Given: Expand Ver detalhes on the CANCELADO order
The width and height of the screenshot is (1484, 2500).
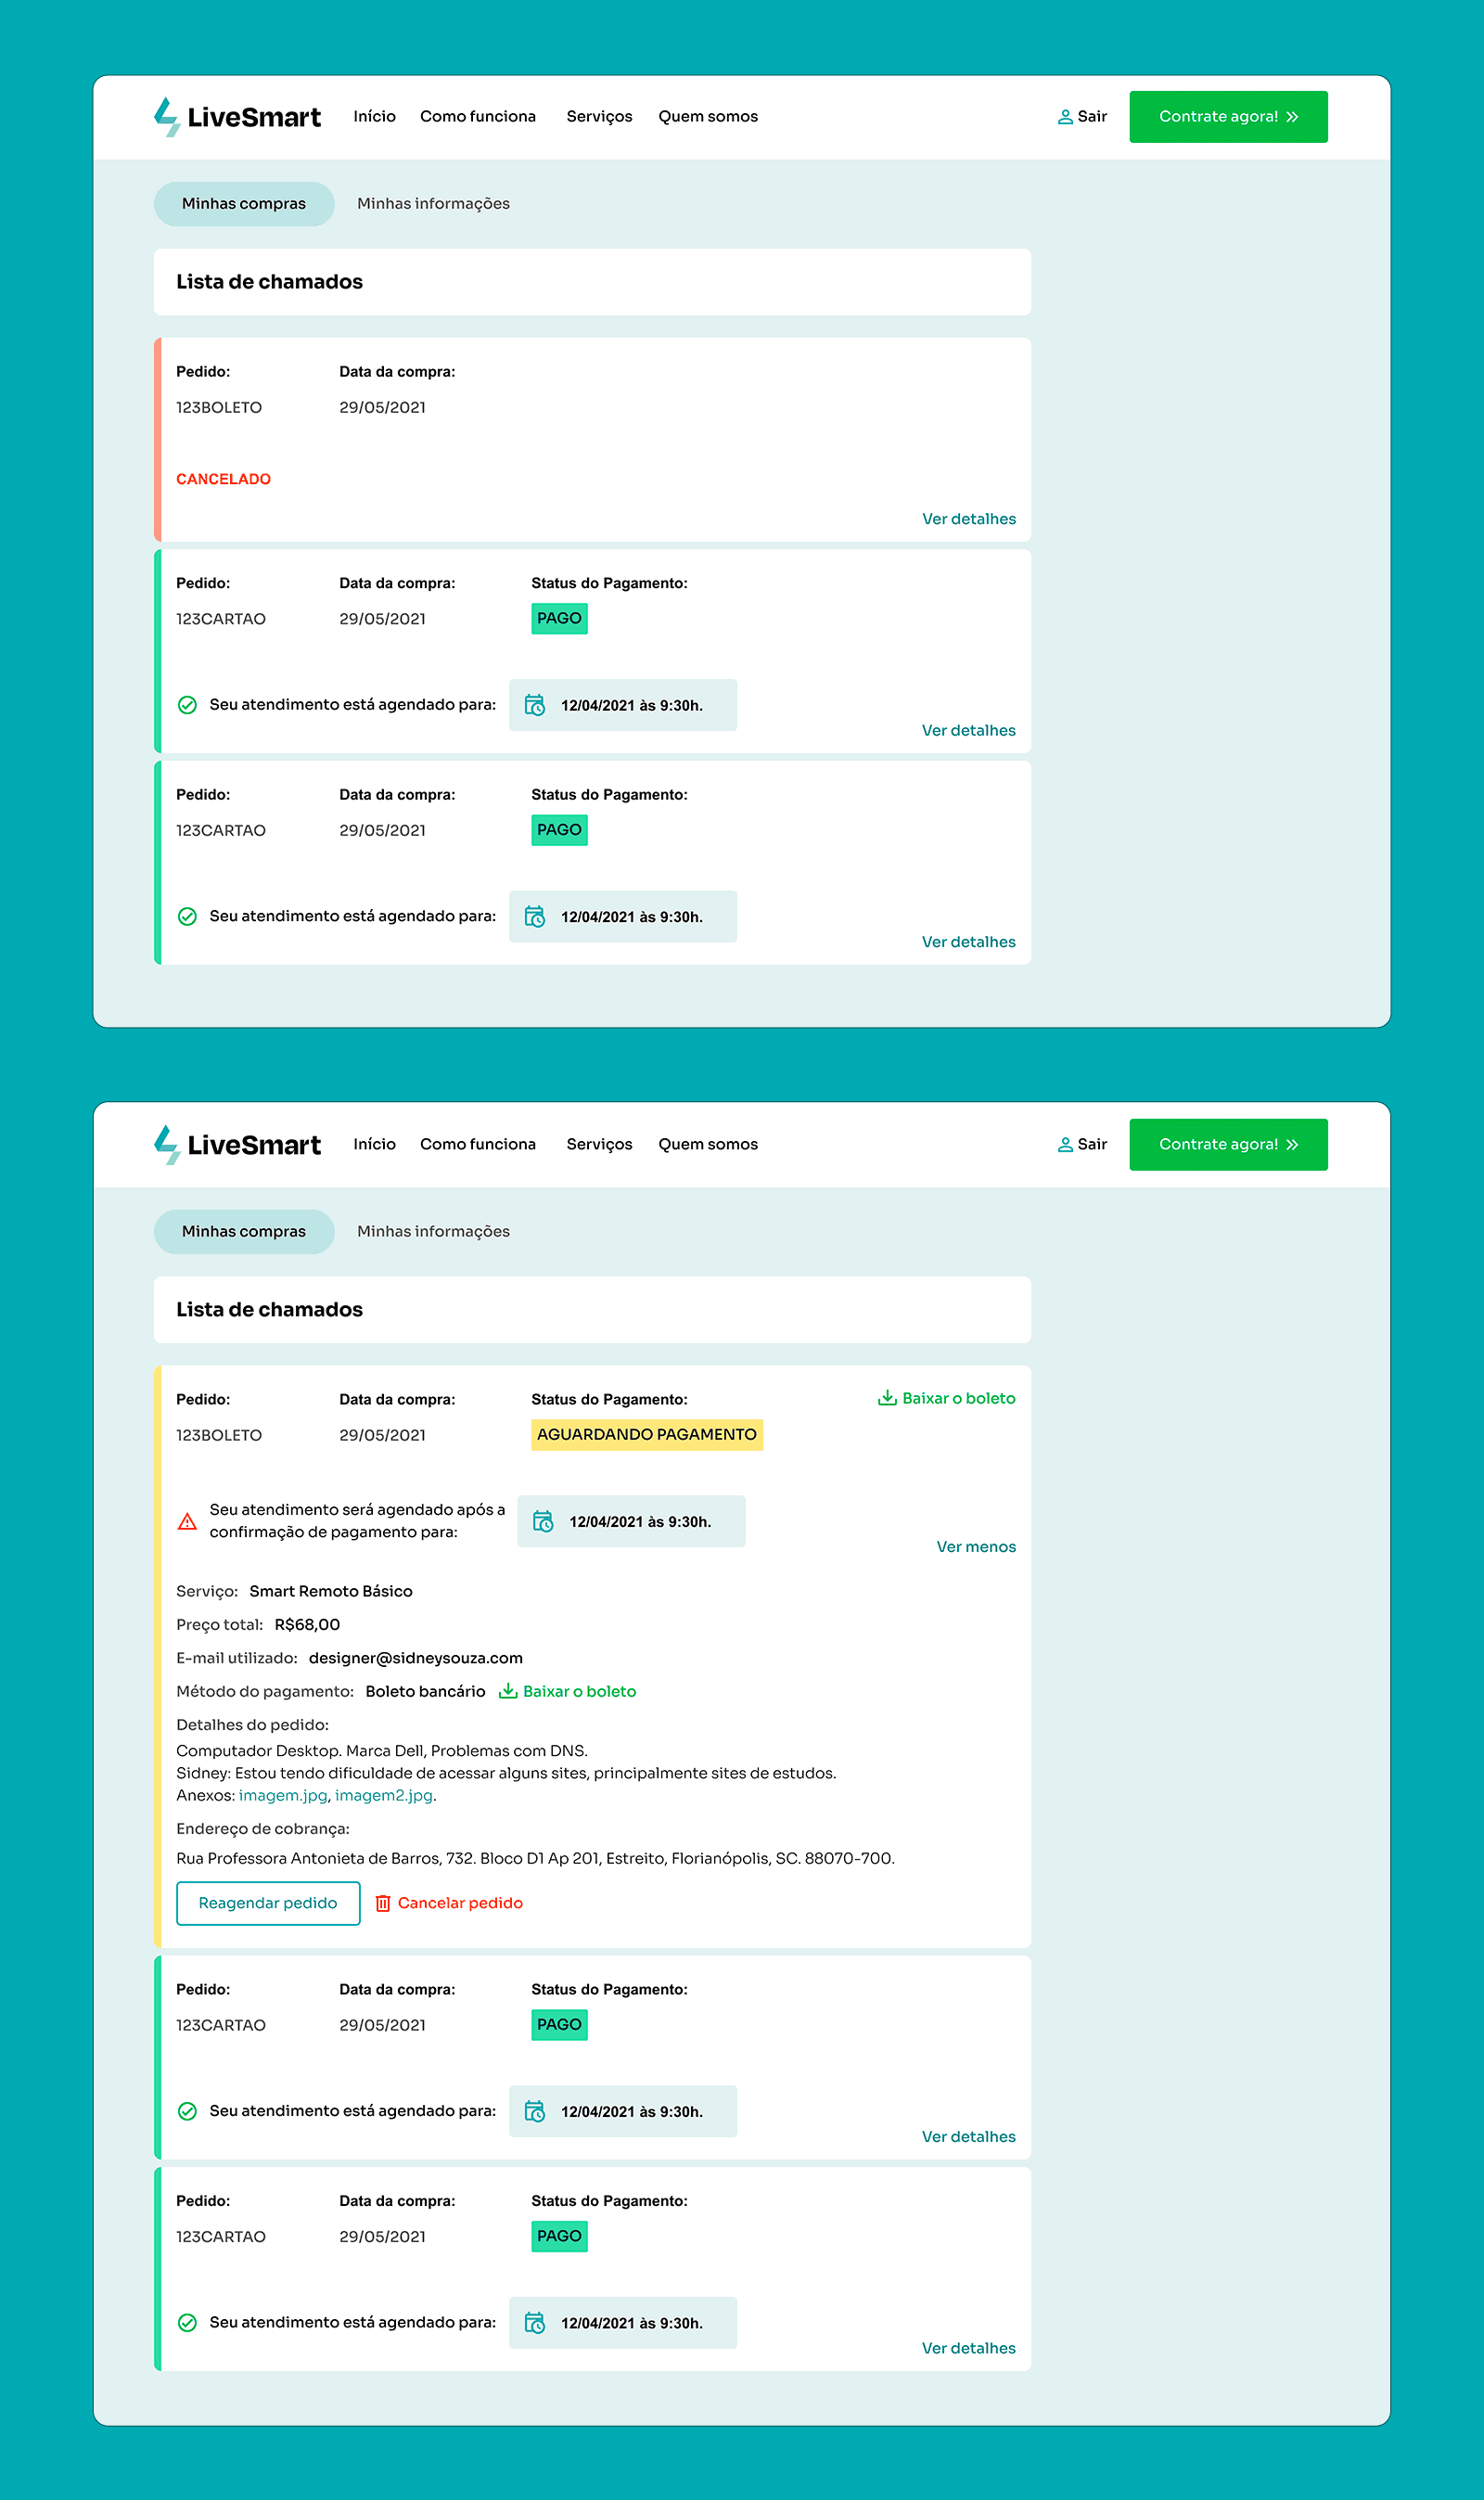Looking at the screenshot, I should [969, 519].
